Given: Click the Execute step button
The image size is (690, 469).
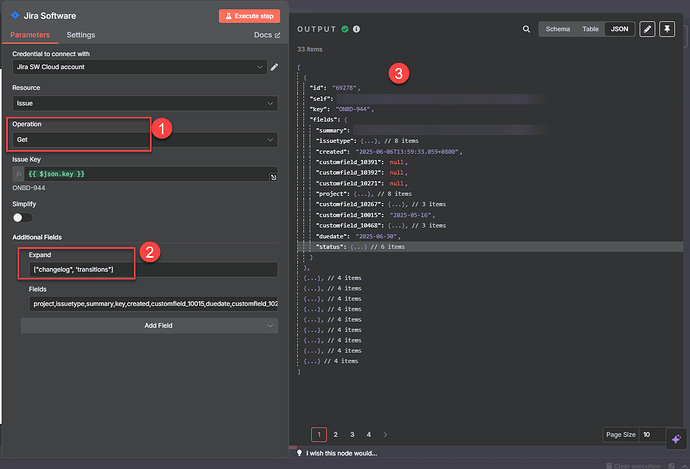Looking at the screenshot, I should pos(250,16).
